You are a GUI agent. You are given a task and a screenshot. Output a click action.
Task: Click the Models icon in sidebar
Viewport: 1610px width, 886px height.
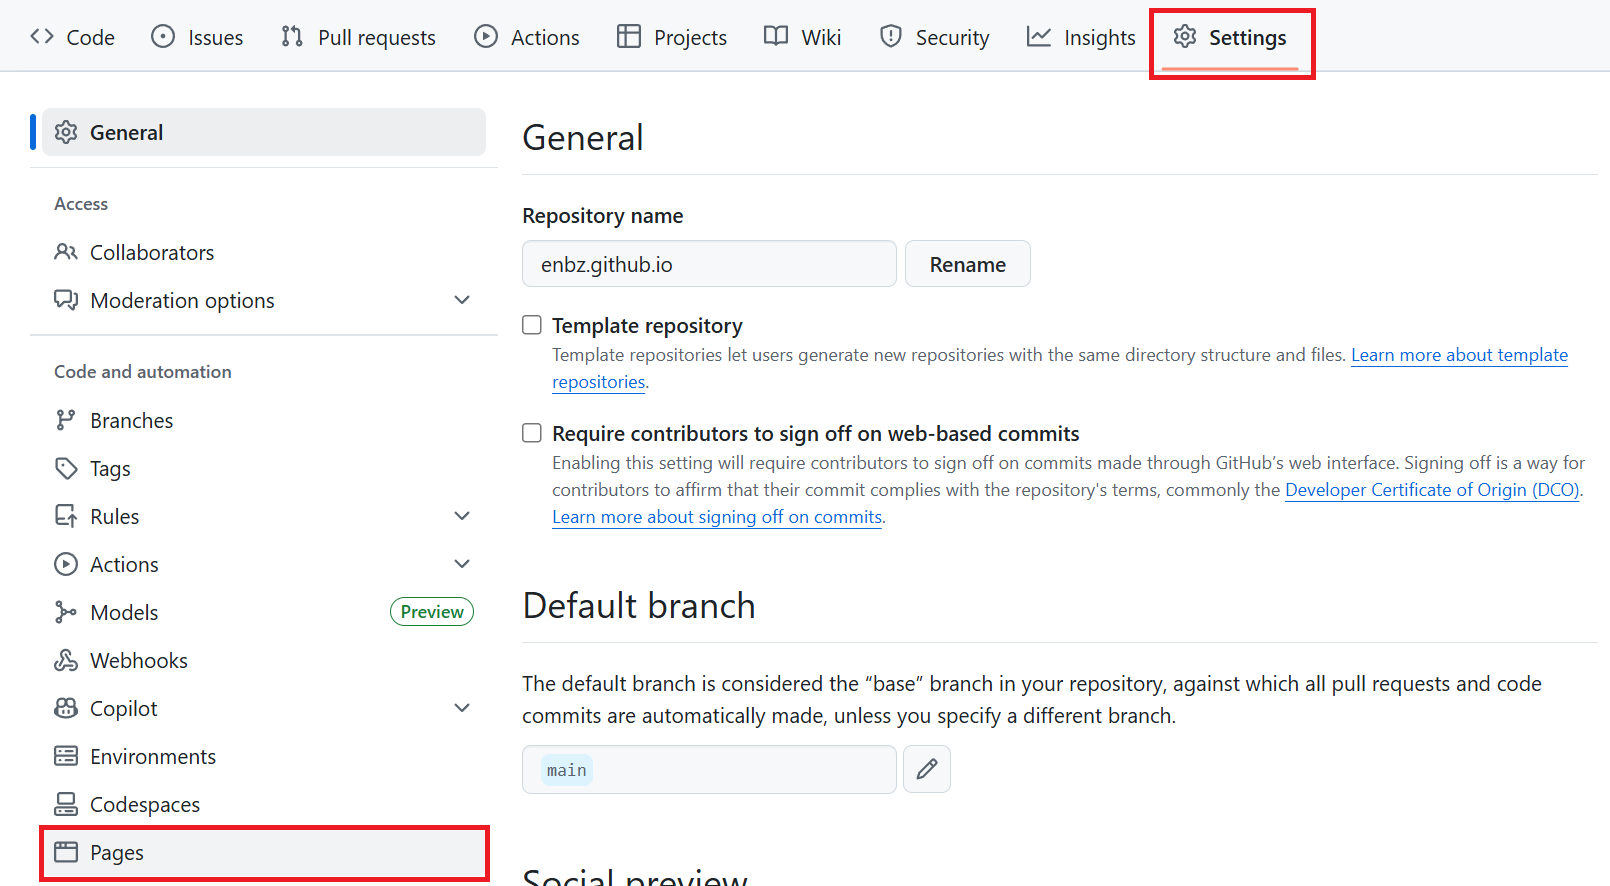66,612
